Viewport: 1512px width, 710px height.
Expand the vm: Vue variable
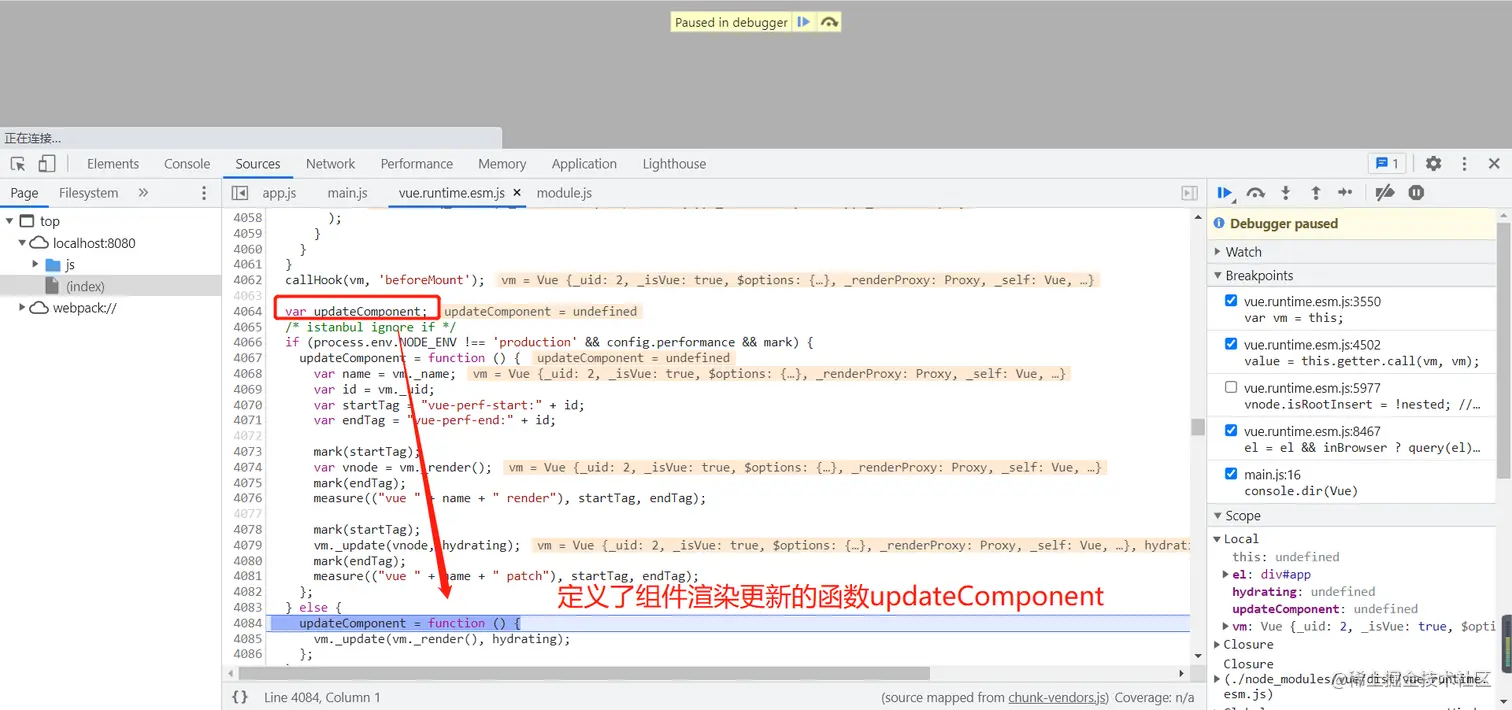[x=1226, y=626]
